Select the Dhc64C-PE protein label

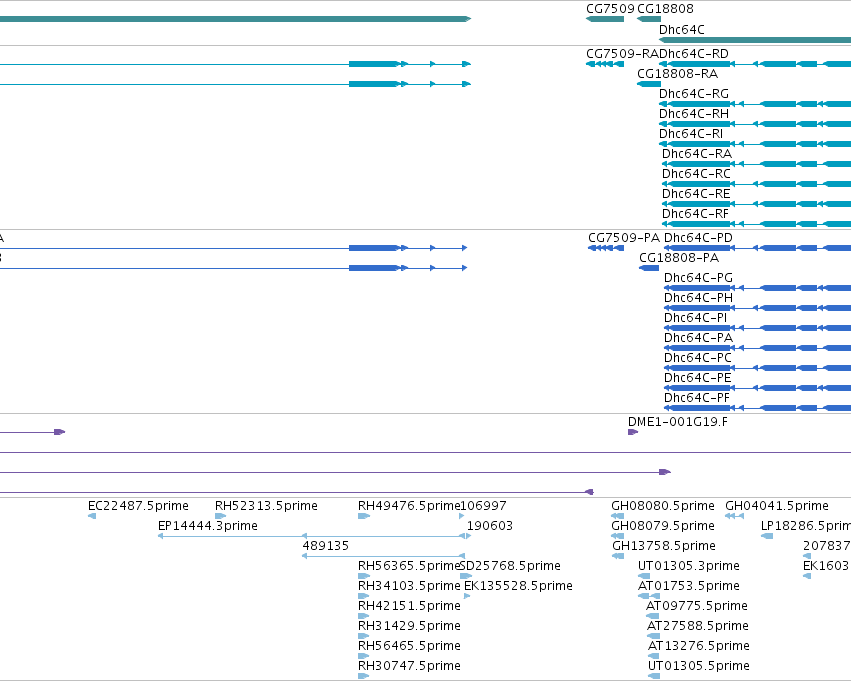pos(698,379)
